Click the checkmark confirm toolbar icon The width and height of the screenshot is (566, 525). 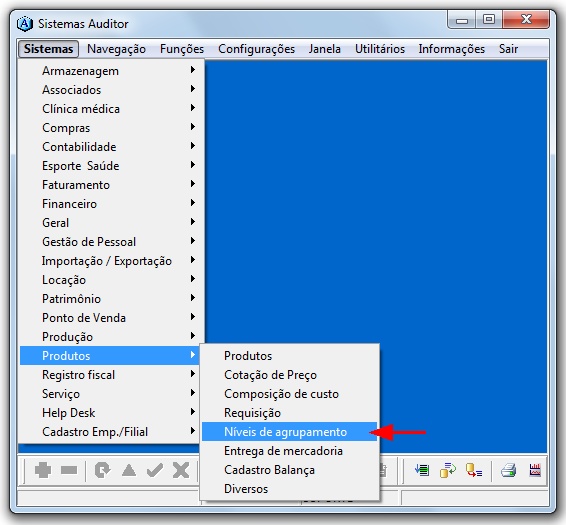tap(155, 470)
